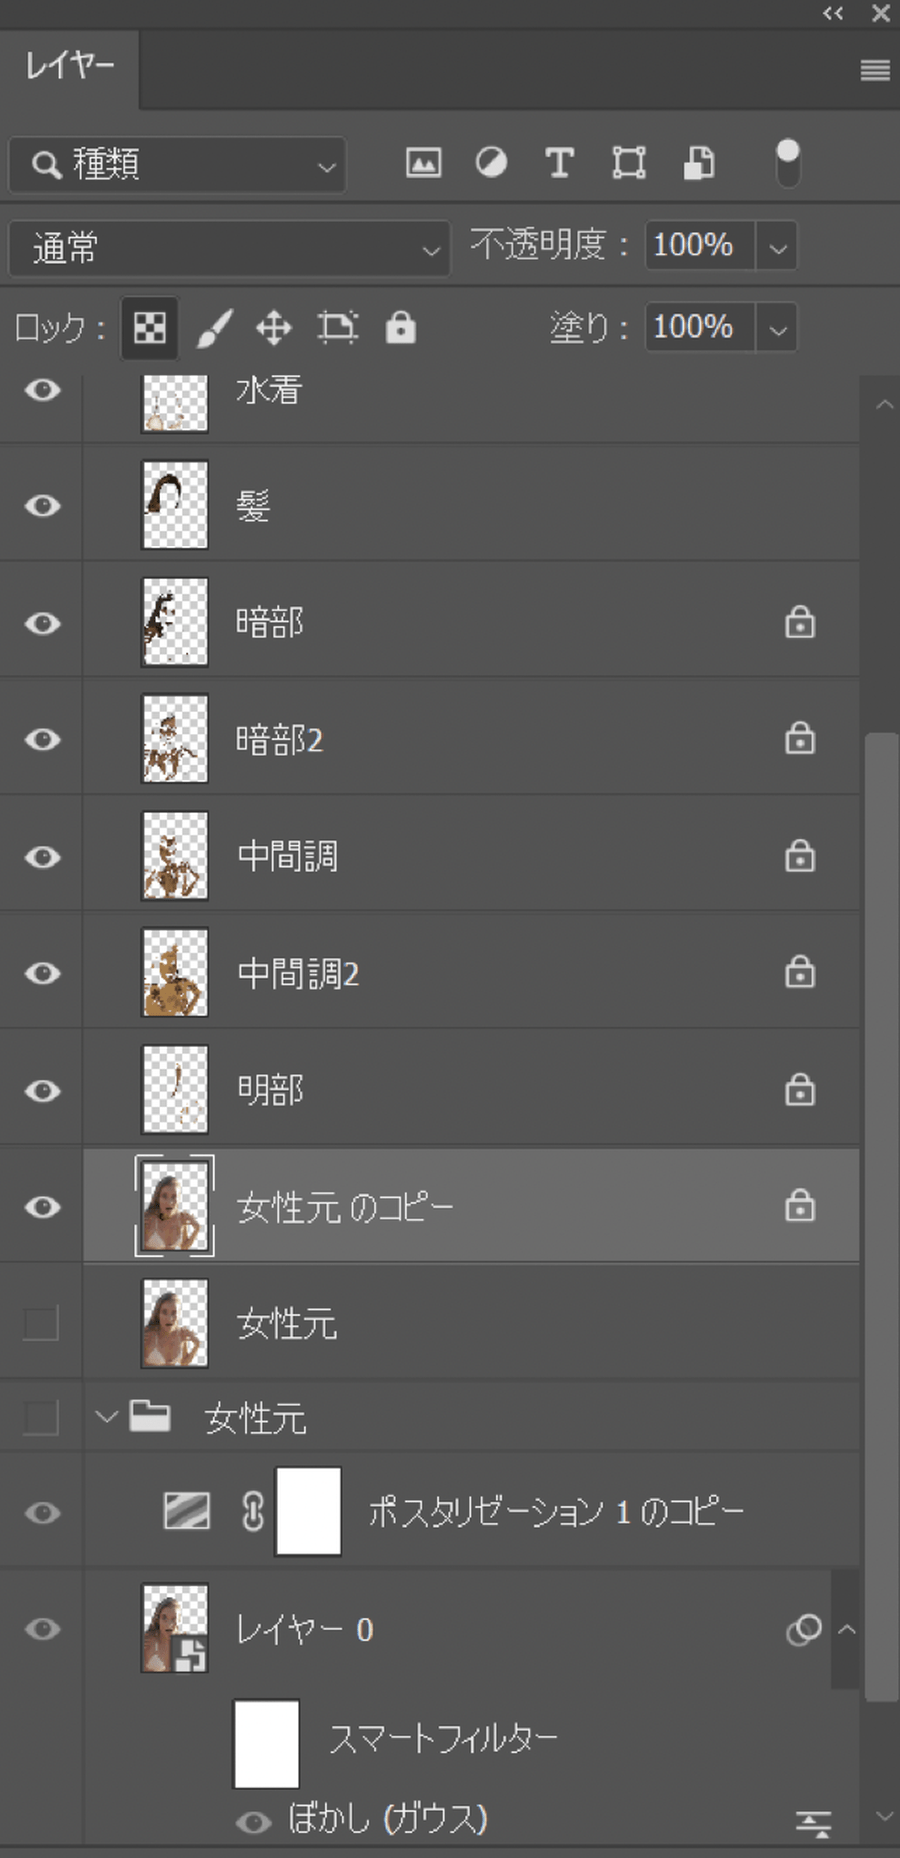Filter for adjustment layers icon

(x=491, y=162)
